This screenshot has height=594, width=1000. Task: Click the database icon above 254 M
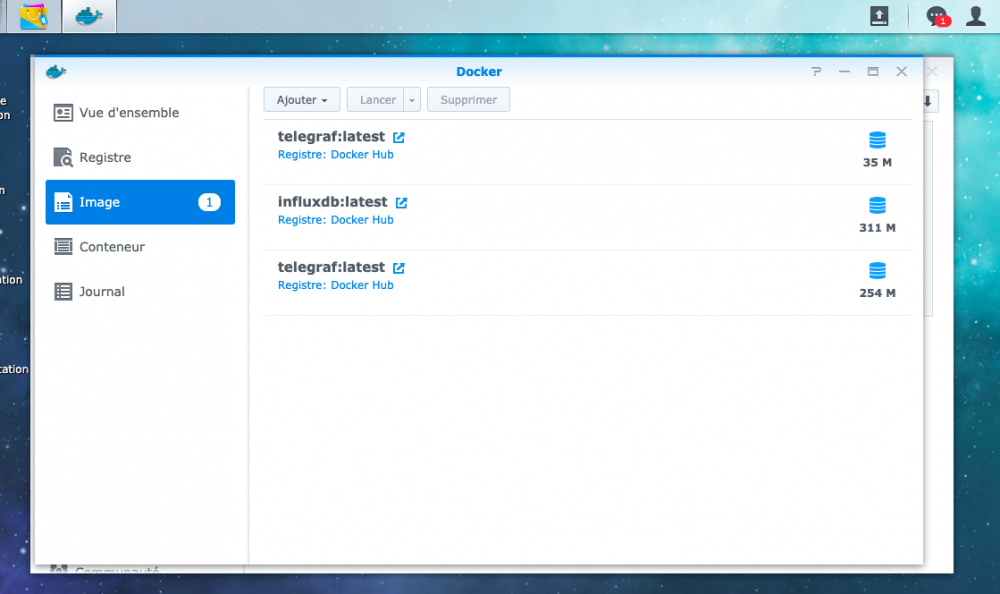[878, 271]
